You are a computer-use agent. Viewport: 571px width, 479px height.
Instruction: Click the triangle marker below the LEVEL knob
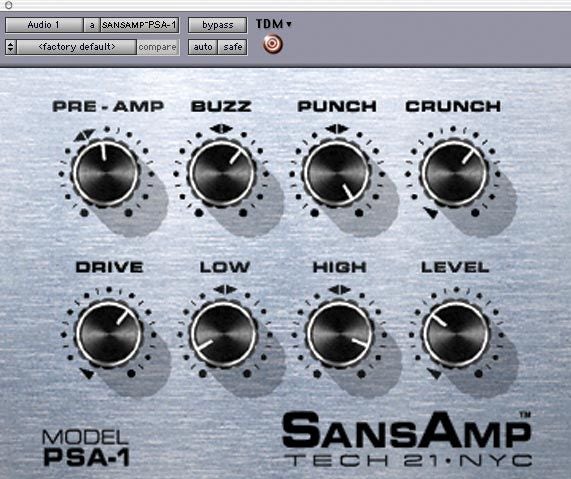[434, 373]
